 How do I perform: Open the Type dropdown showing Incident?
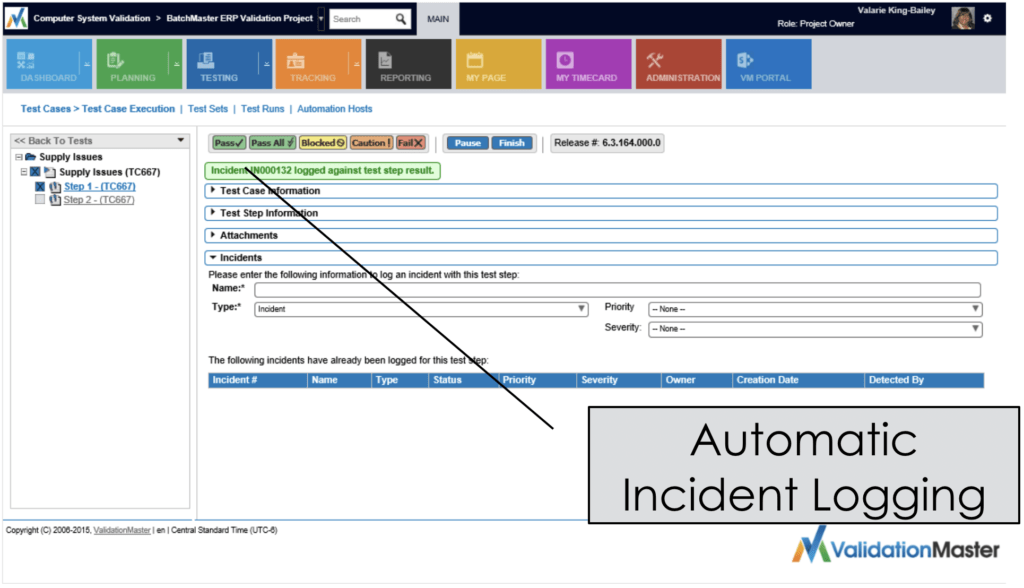[x=421, y=309]
